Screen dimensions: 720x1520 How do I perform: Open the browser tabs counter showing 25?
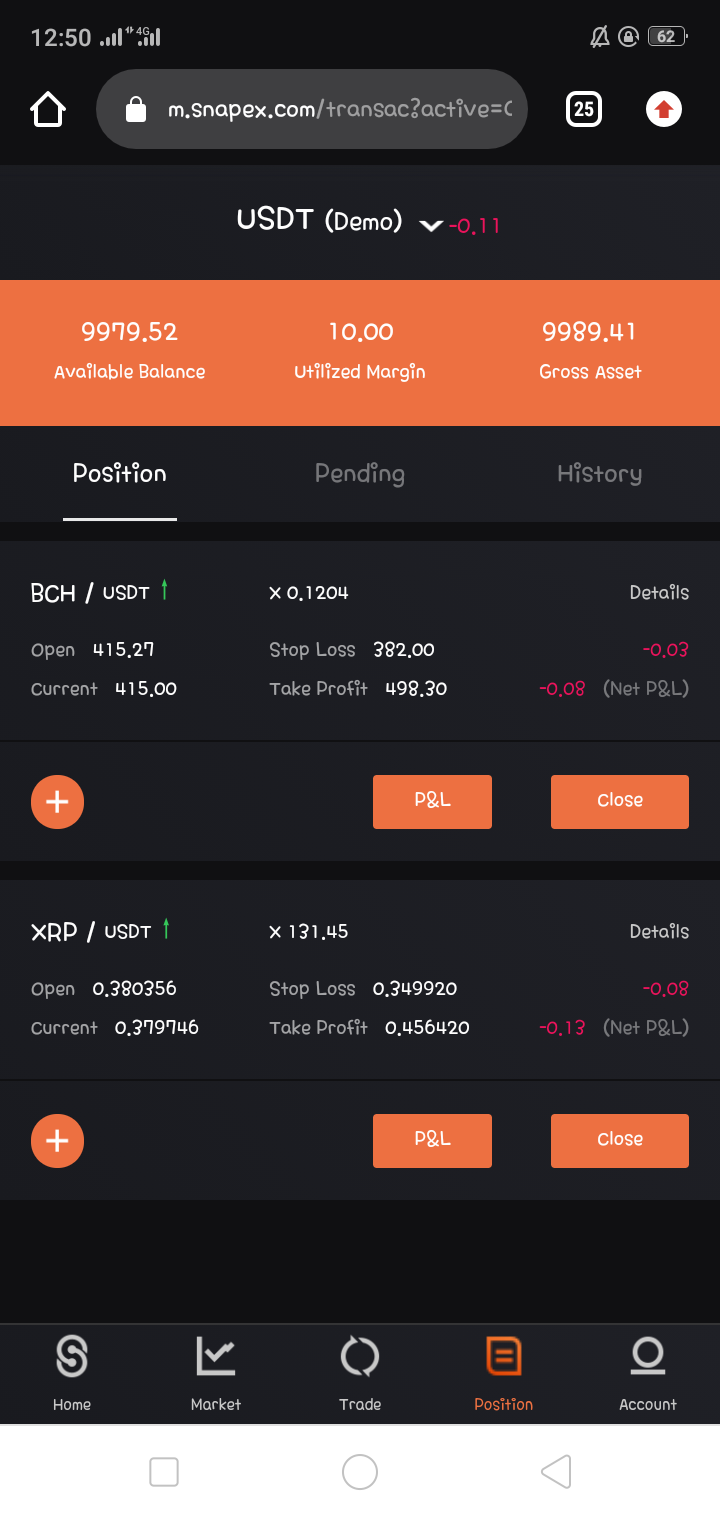[584, 109]
